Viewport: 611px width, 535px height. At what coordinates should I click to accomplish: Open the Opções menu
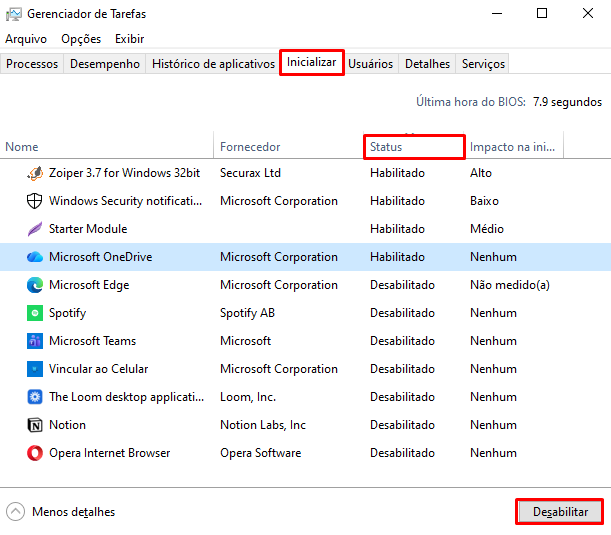[x=81, y=39]
